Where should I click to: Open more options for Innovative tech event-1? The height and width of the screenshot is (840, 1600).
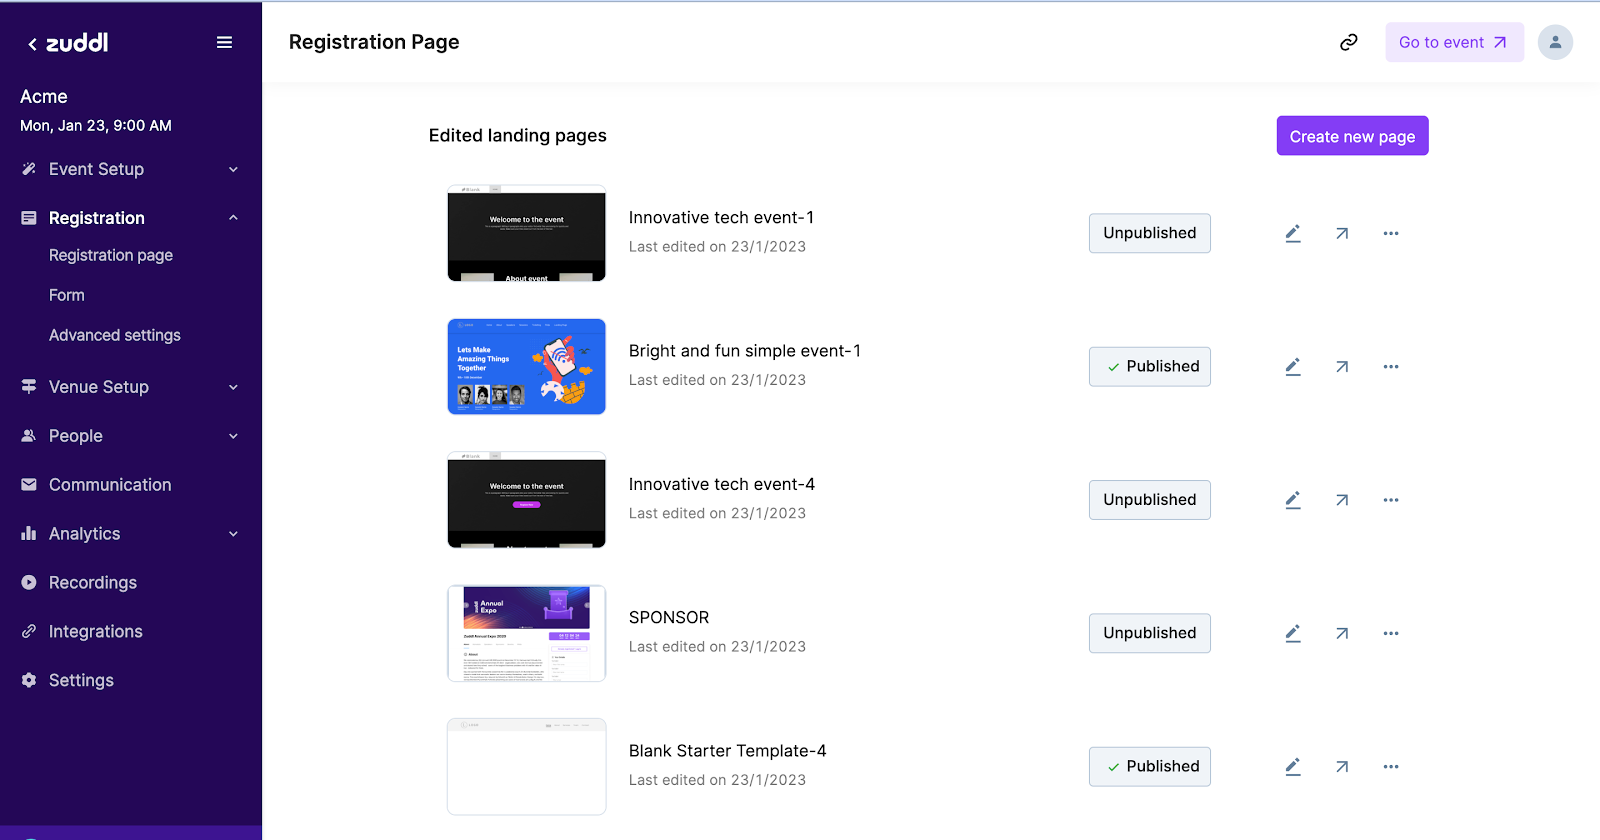[1391, 233]
